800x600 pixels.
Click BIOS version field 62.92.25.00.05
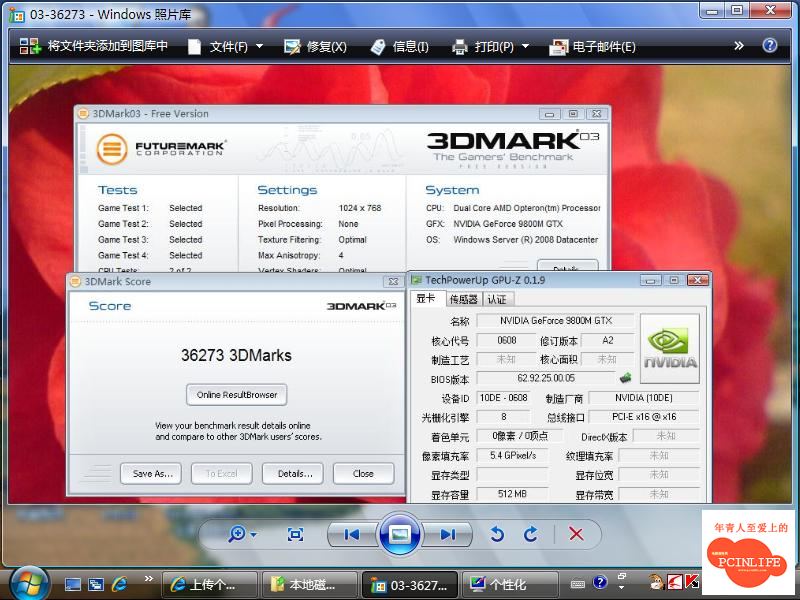coord(546,378)
